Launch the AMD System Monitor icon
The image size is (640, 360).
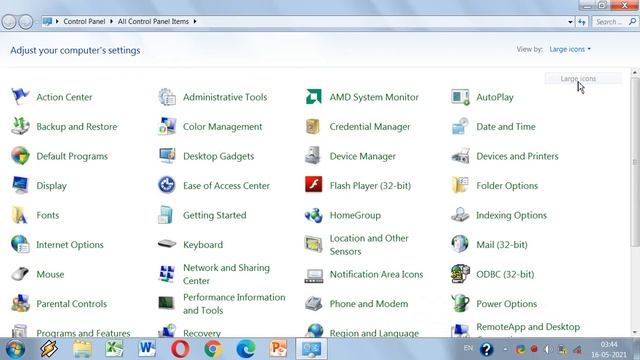pos(313,97)
